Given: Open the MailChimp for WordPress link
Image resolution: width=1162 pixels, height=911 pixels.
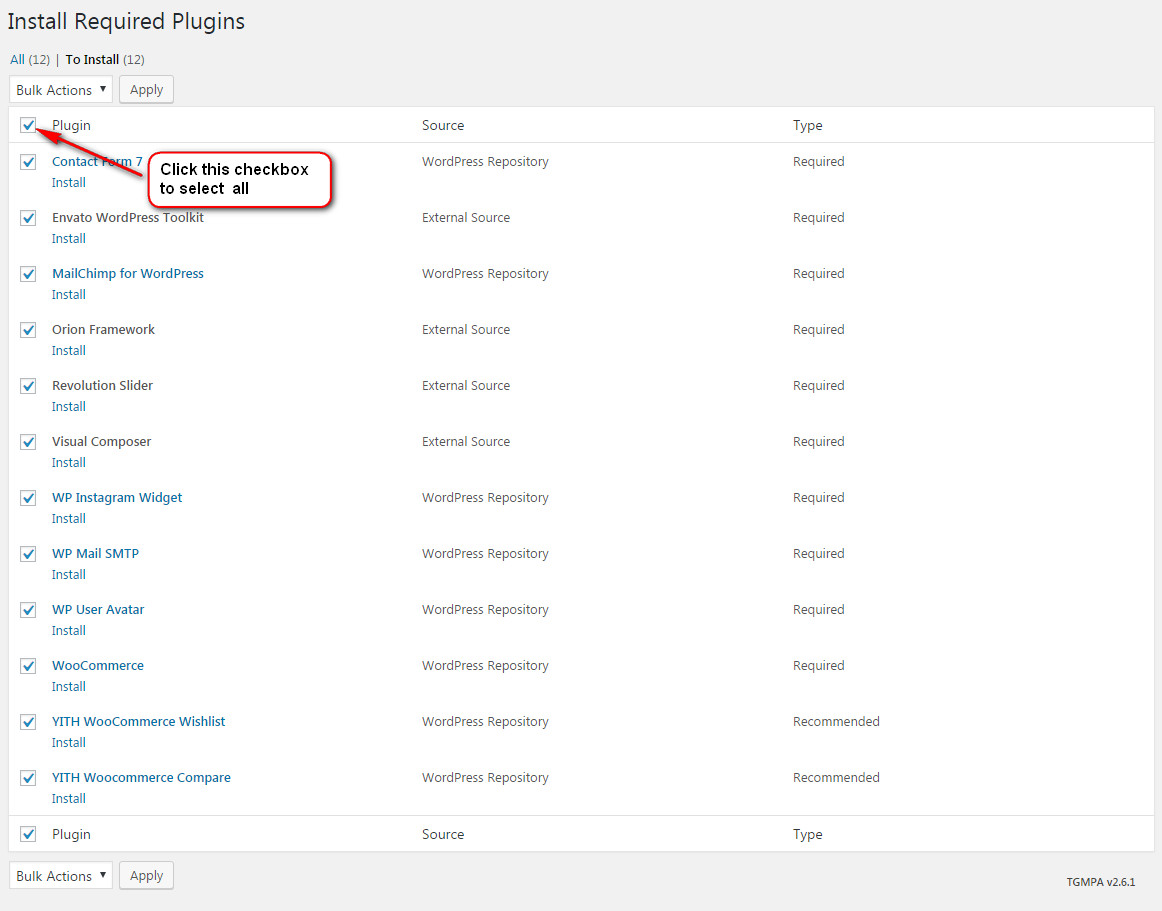Looking at the screenshot, I should point(127,274).
